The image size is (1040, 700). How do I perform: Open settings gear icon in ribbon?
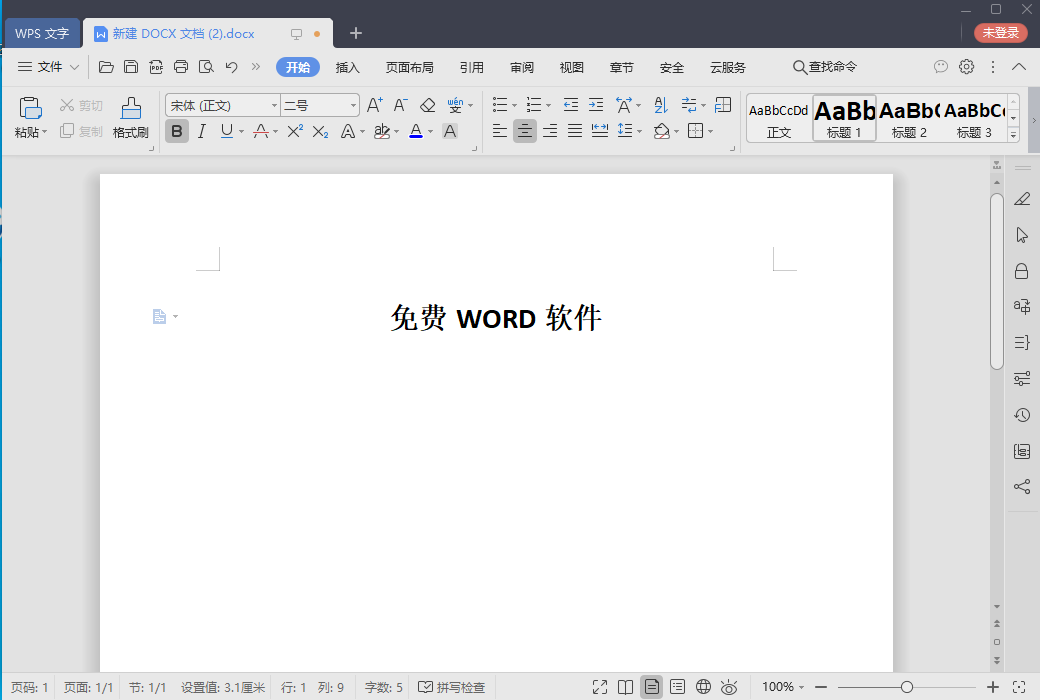(x=966, y=66)
